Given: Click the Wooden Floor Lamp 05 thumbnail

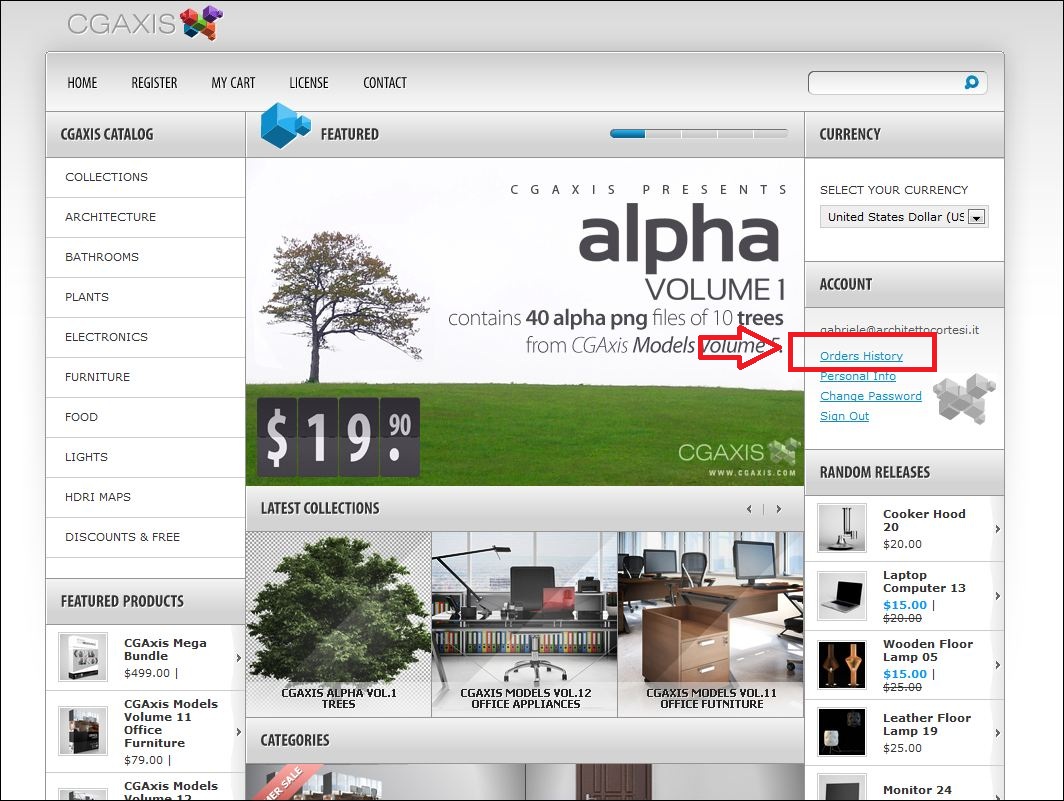Looking at the screenshot, I should 841,665.
